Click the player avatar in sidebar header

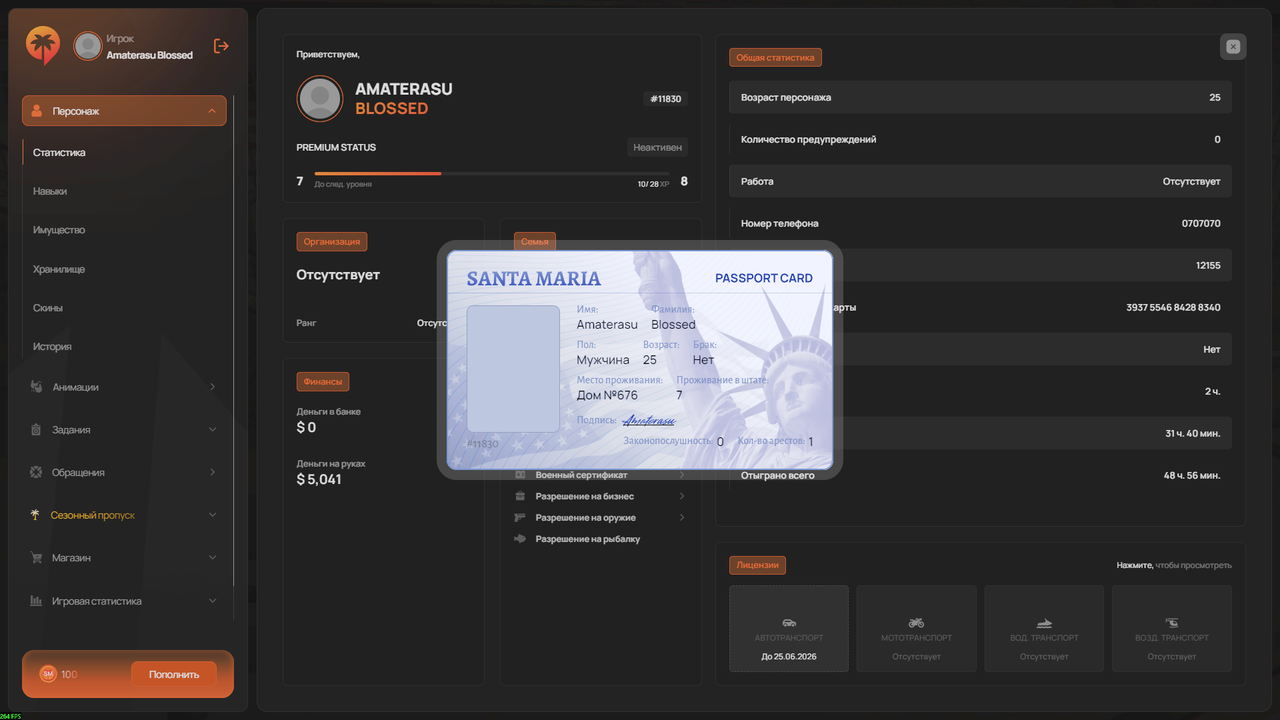88,46
